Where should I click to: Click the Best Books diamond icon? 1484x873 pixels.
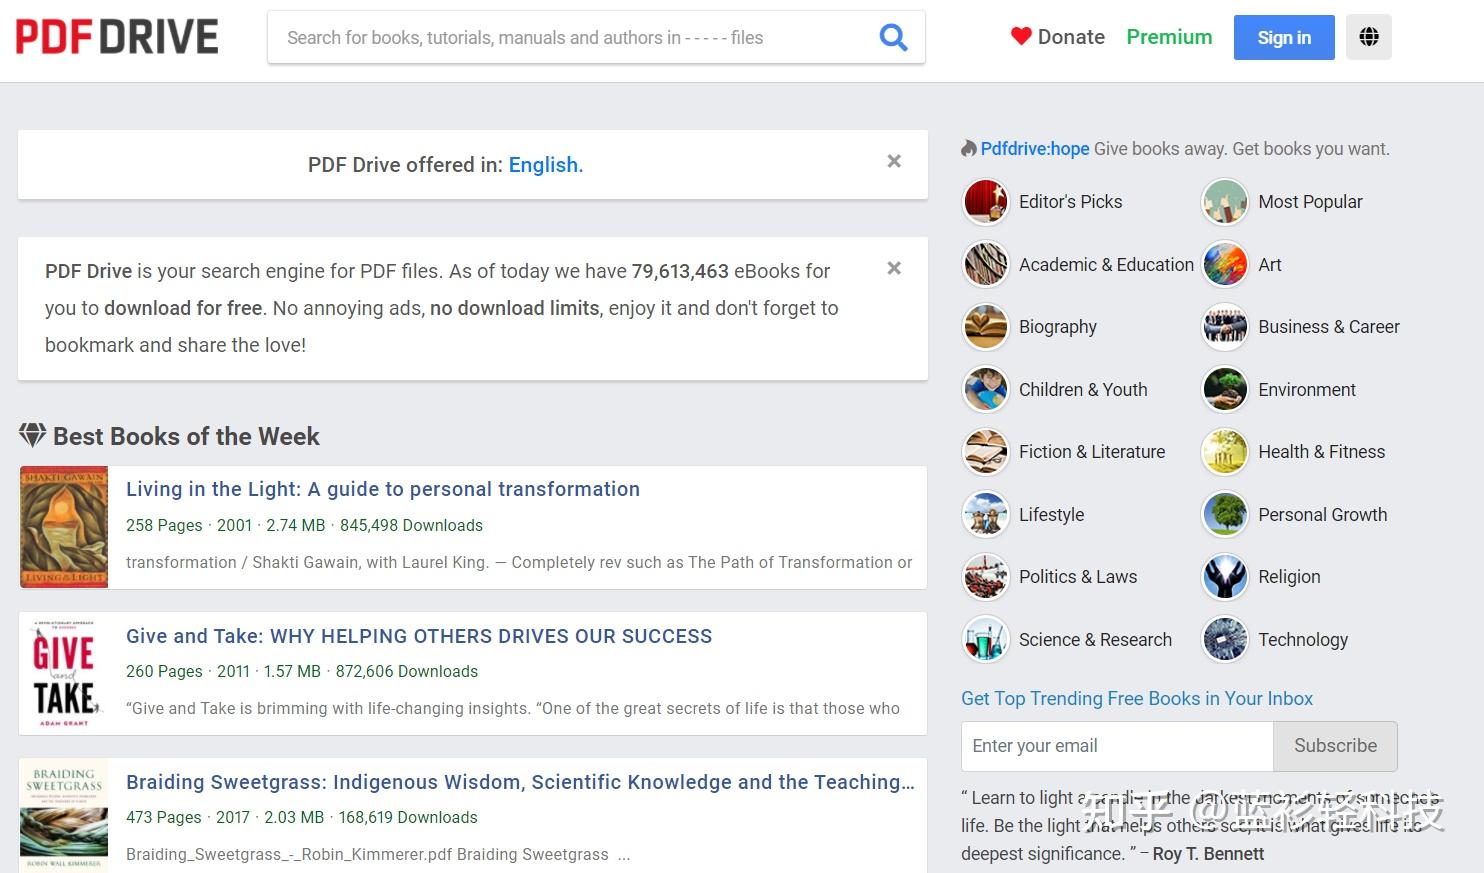[32, 435]
